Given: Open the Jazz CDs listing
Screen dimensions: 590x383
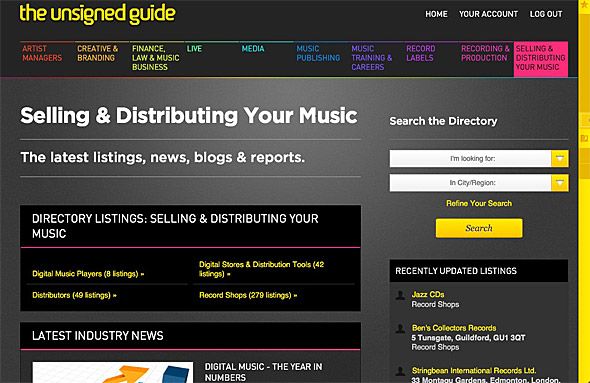Looking at the screenshot, I should [x=428, y=294].
